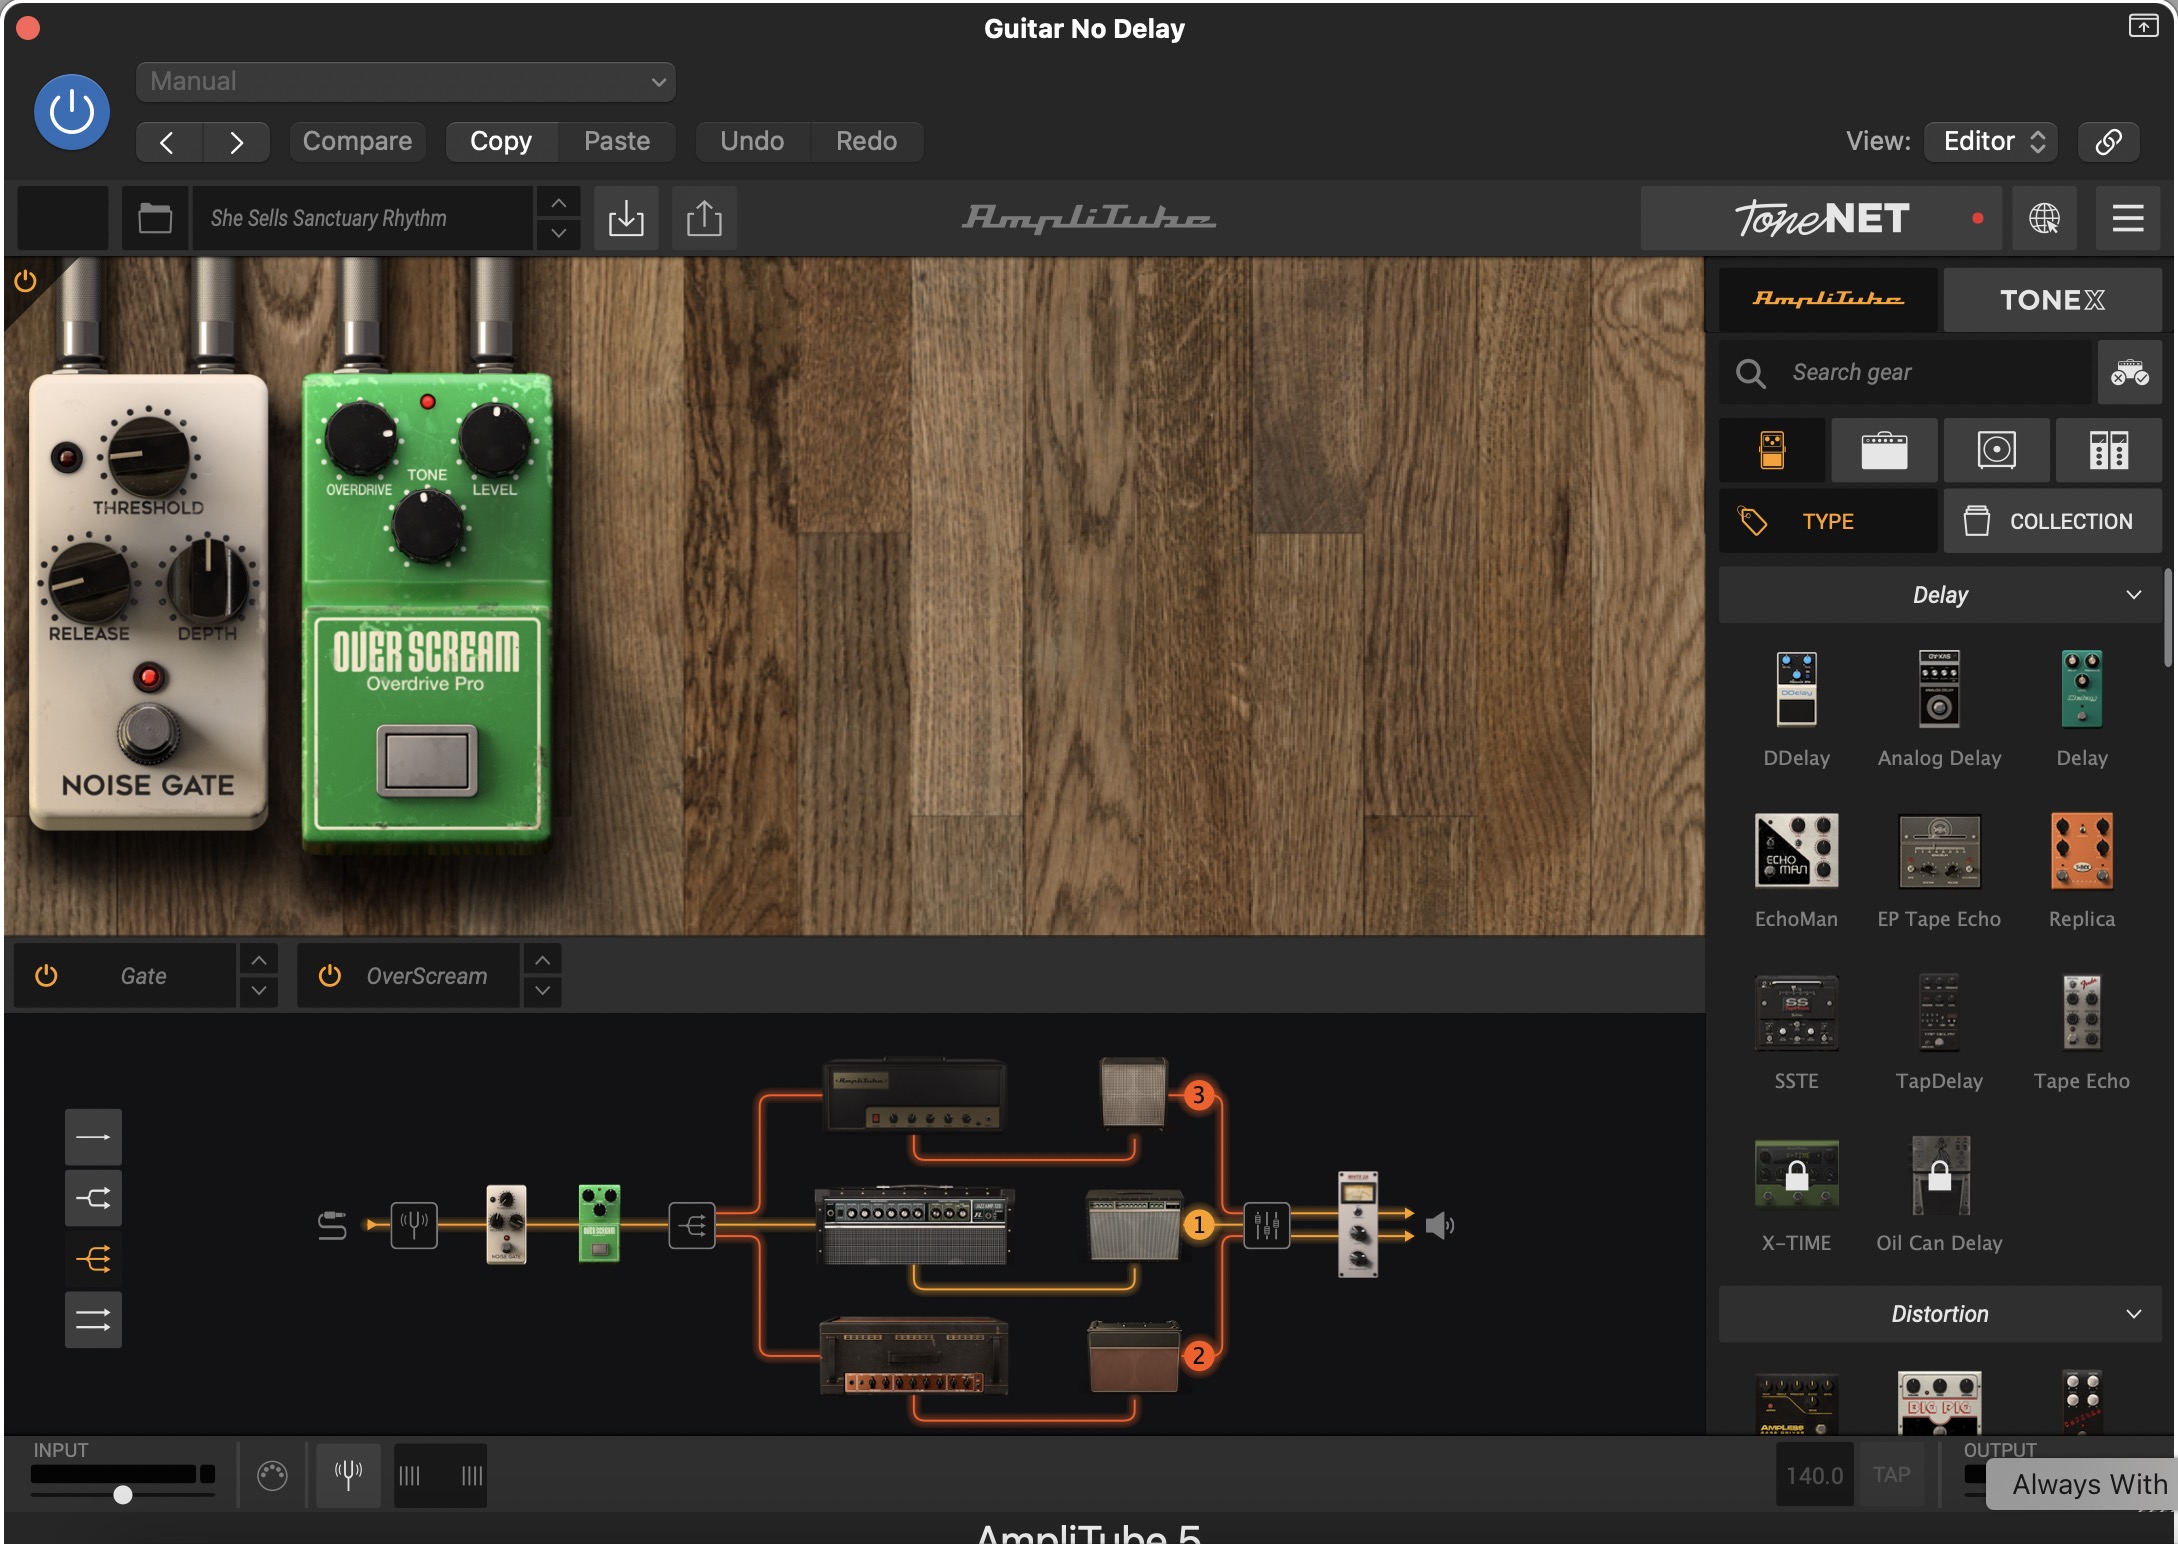2178x1544 pixels.
Task: Open the View Editor dropdown
Action: (x=1991, y=141)
